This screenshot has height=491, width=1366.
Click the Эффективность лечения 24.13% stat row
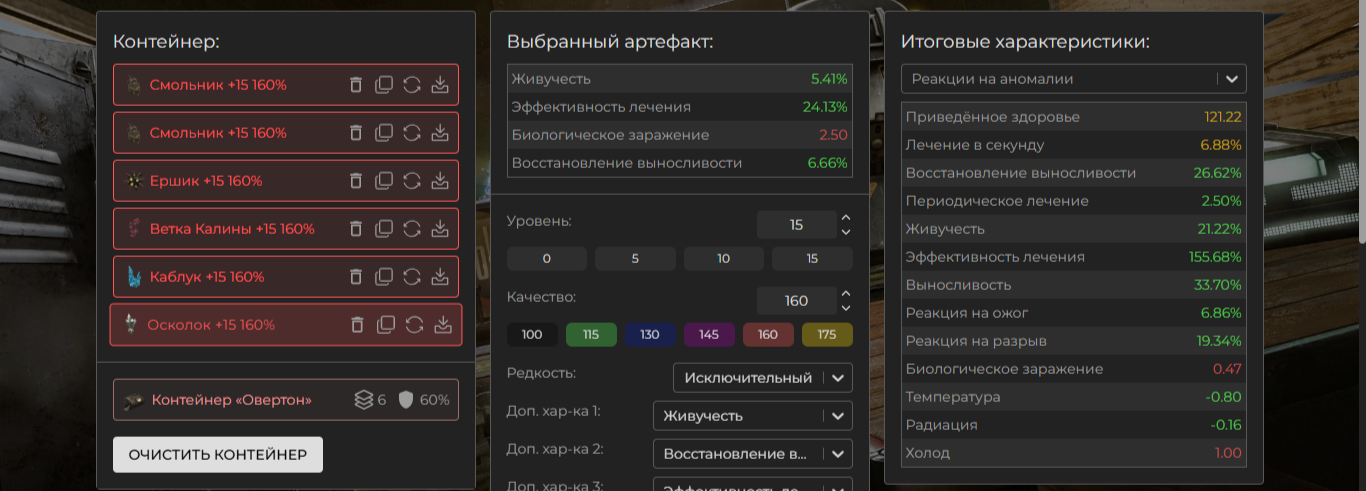[x=679, y=107]
